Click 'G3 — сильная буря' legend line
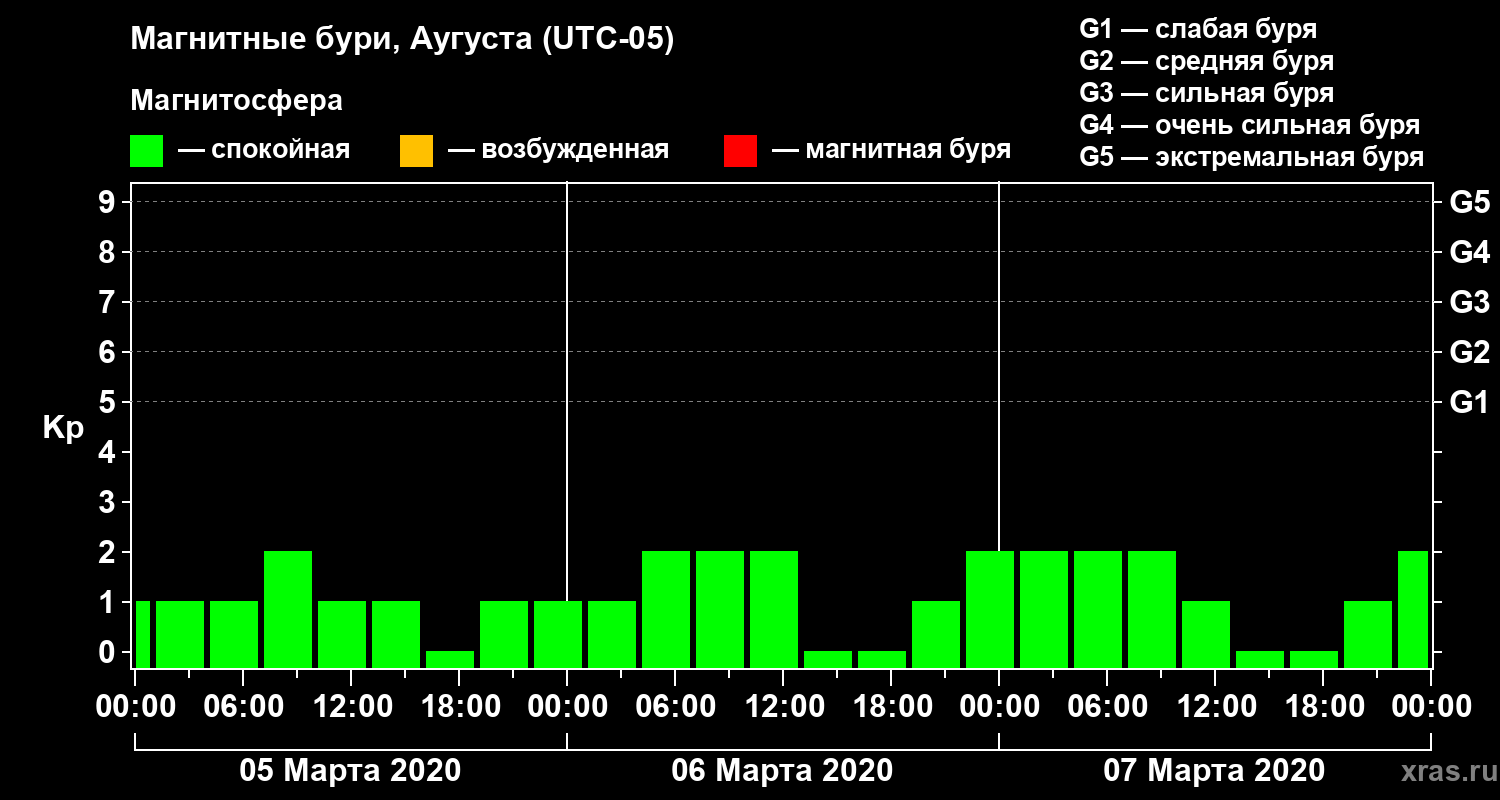This screenshot has width=1500, height=800. (1206, 93)
